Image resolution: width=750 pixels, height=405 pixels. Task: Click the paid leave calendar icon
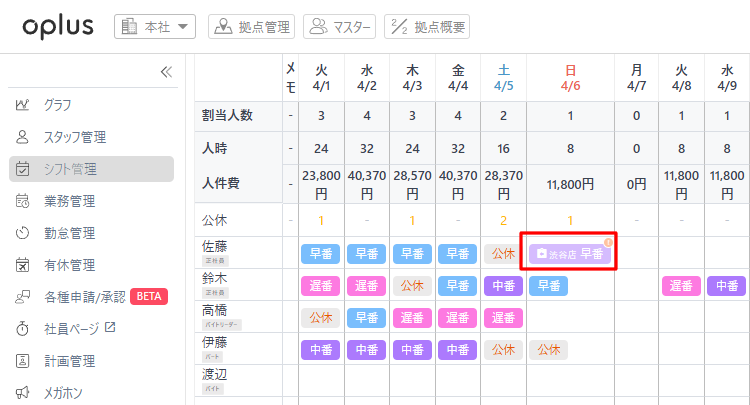tap(23, 265)
